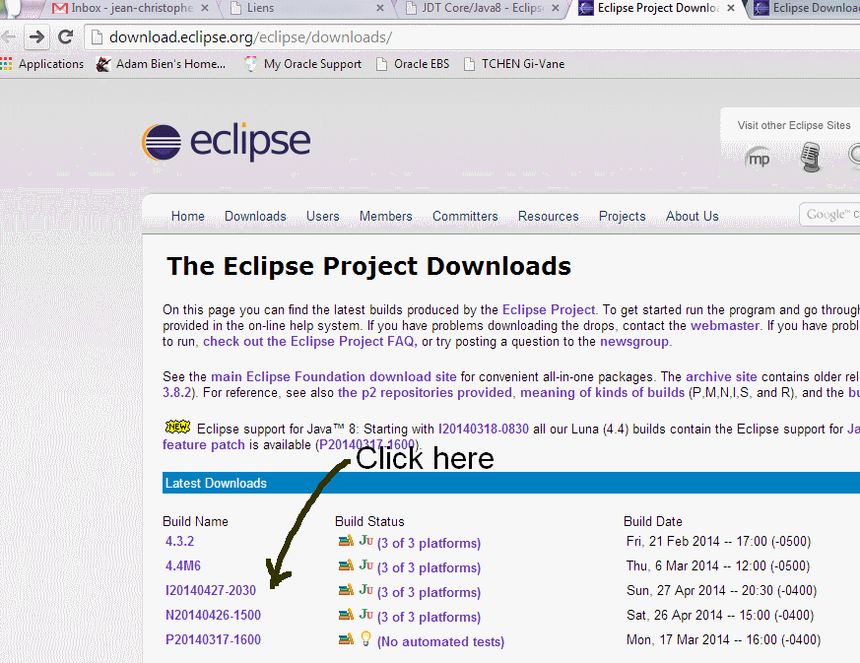This screenshot has width=860, height=663.
Task: Reload the page with refresh icon
Action: click(x=66, y=37)
